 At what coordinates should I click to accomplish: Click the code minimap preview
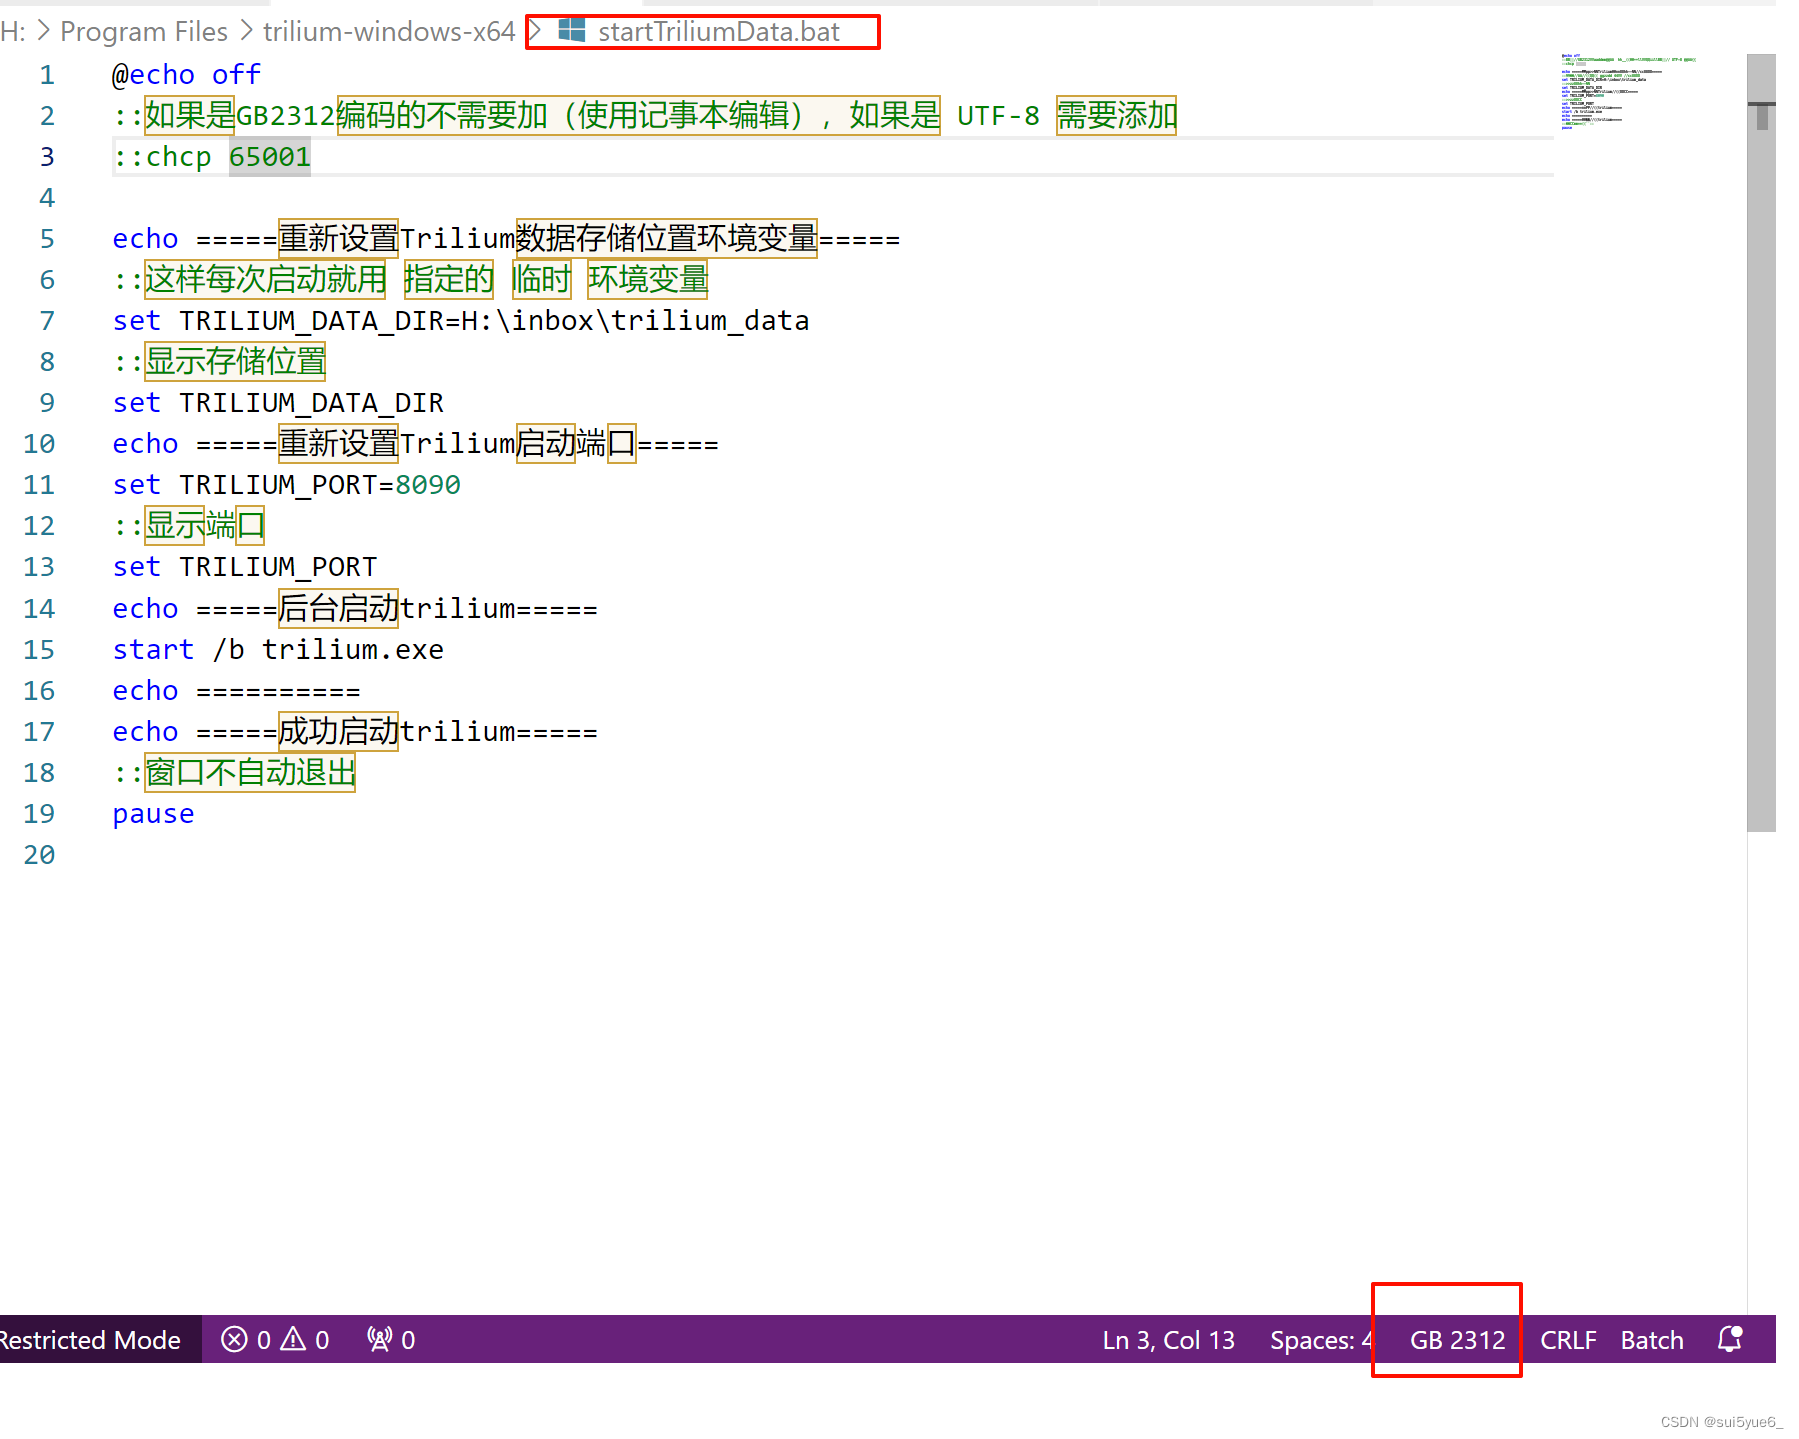pos(1628,92)
